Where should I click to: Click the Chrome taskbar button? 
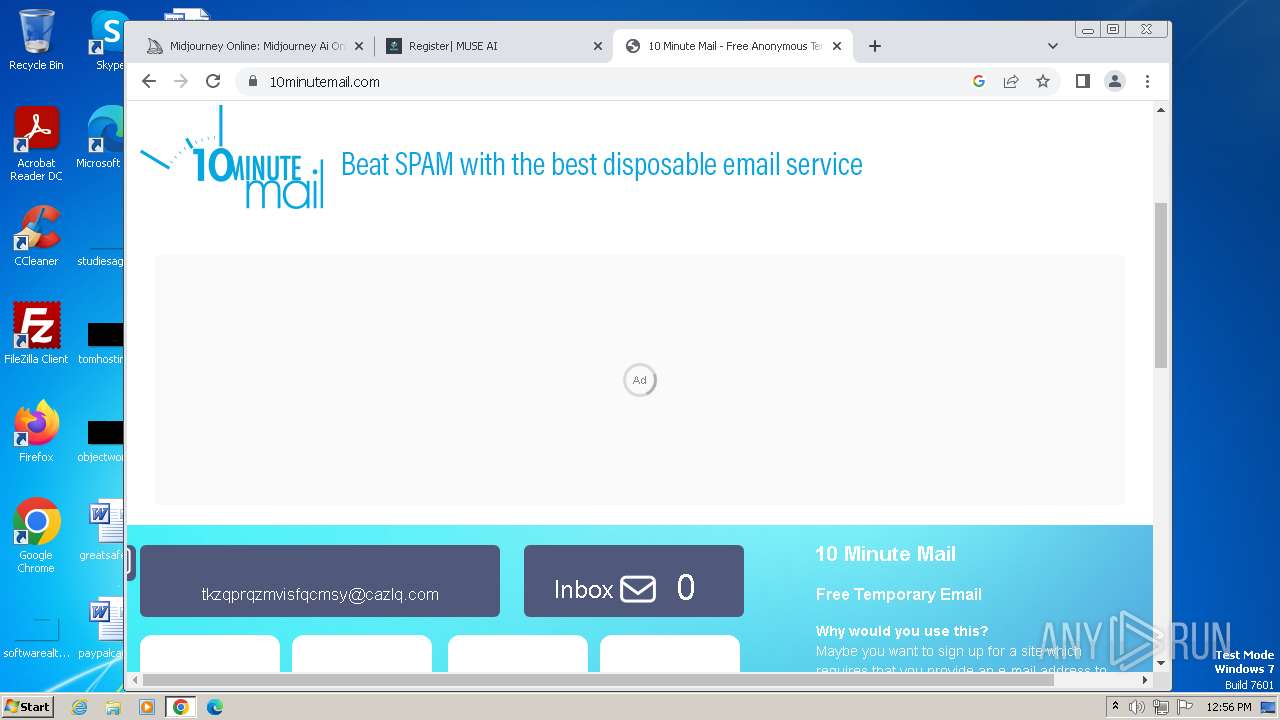(181, 707)
